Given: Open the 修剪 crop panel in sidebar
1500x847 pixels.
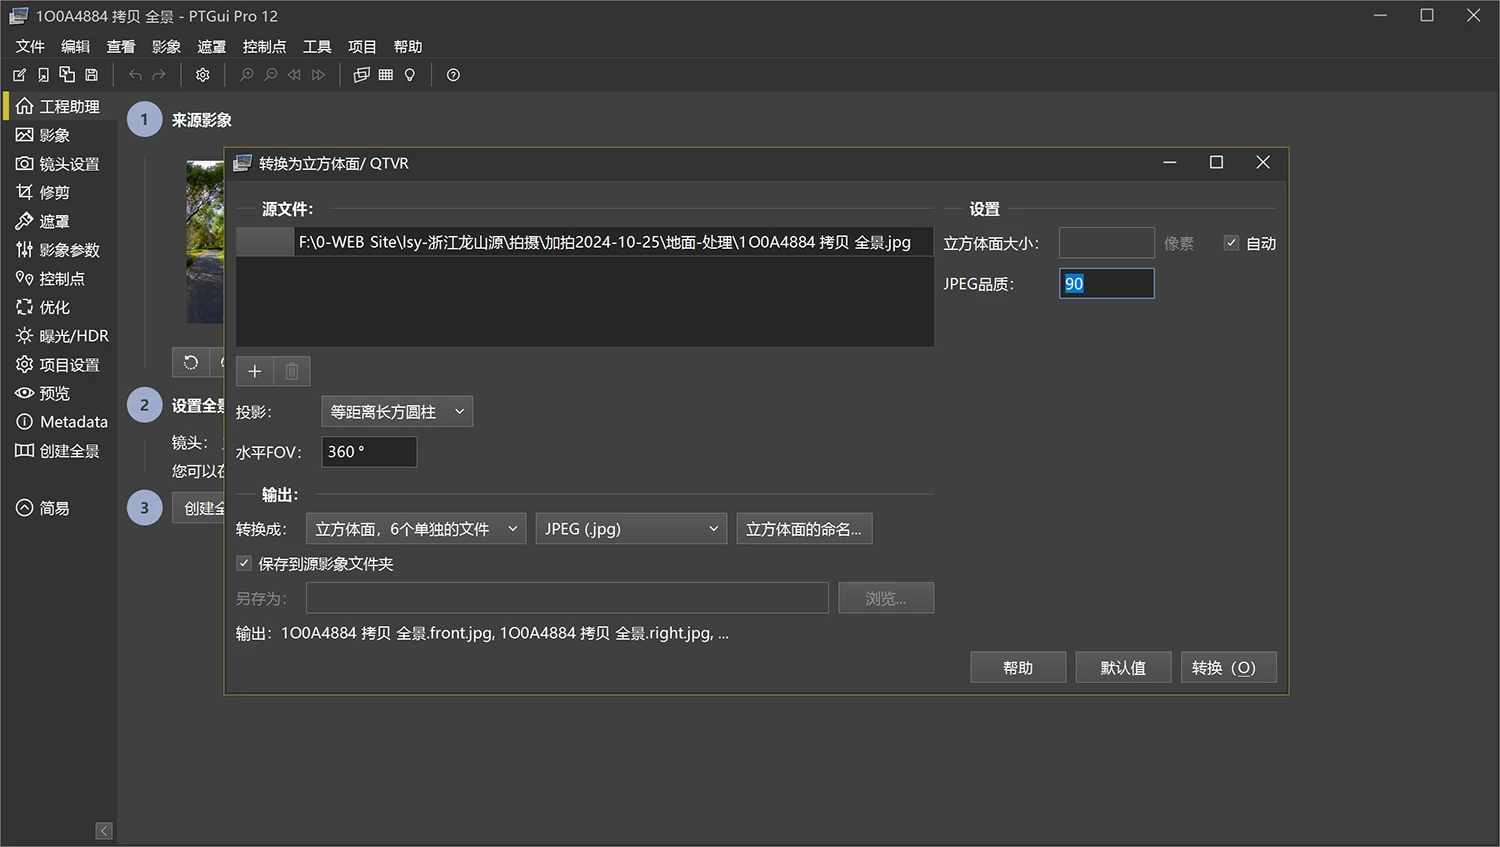Looking at the screenshot, I should pyautogui.click(x=43, y=192).
